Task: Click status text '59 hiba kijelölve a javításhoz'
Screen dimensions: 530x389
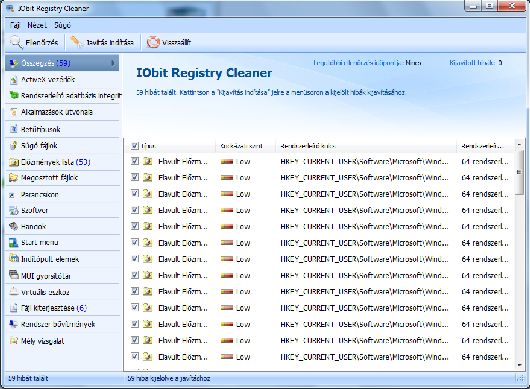Action: click(169, 379)
